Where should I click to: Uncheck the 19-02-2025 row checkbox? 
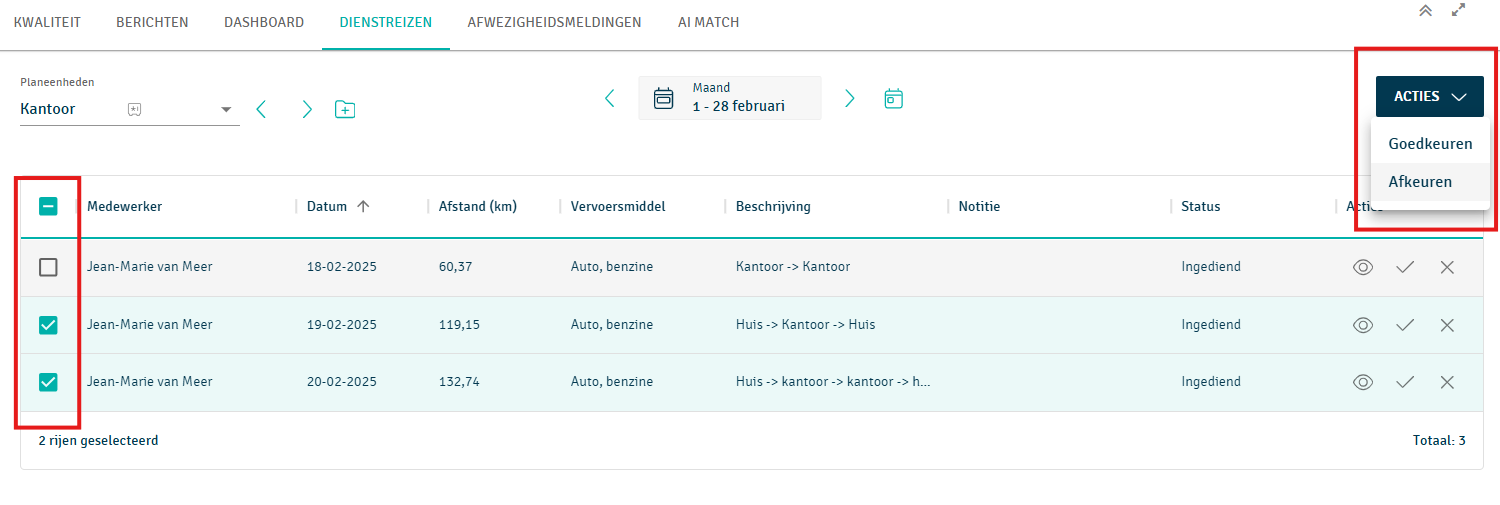[x=48, y=325]
